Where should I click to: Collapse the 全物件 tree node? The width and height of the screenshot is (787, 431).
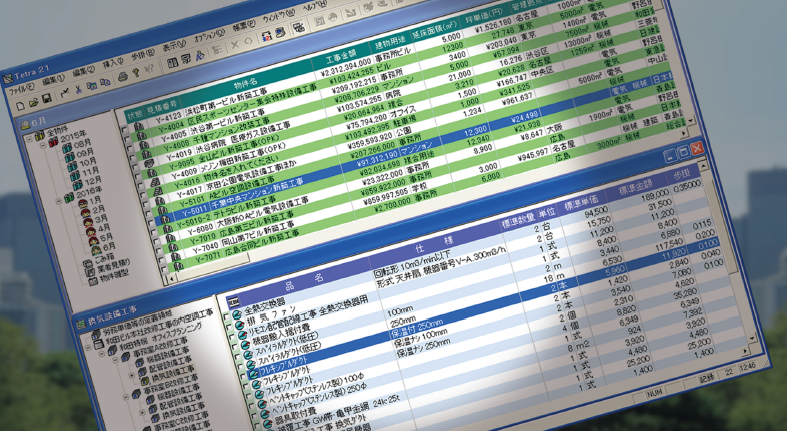coord(30,137)
